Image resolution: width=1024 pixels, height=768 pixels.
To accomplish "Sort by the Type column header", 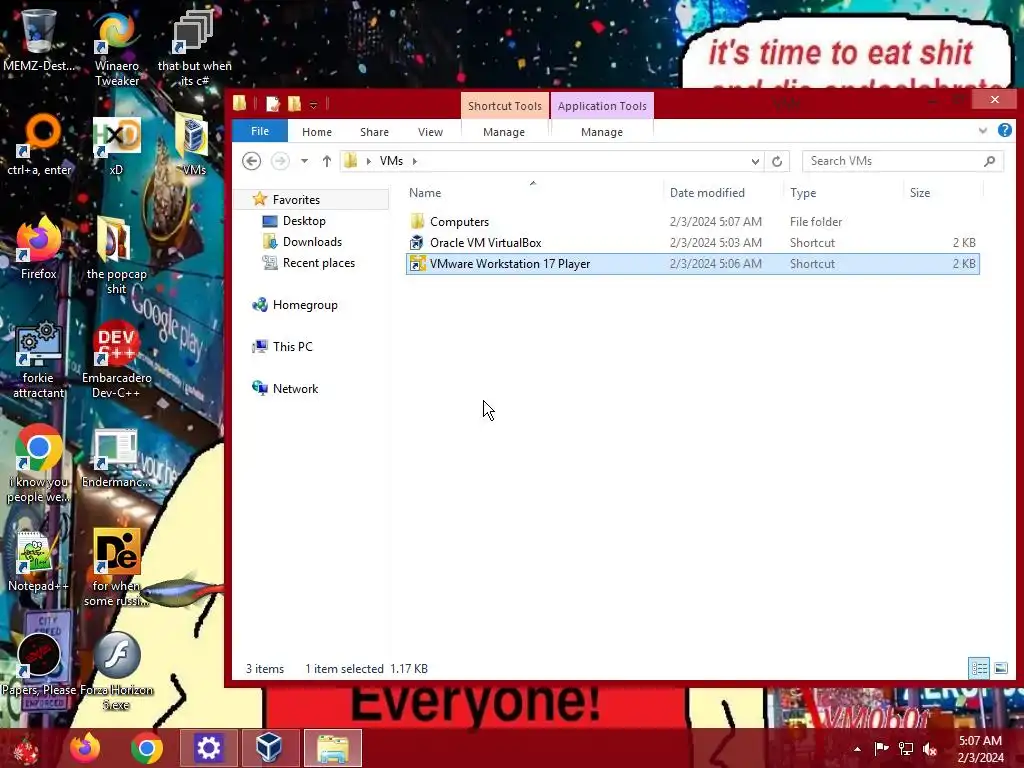I will (842, 193).
